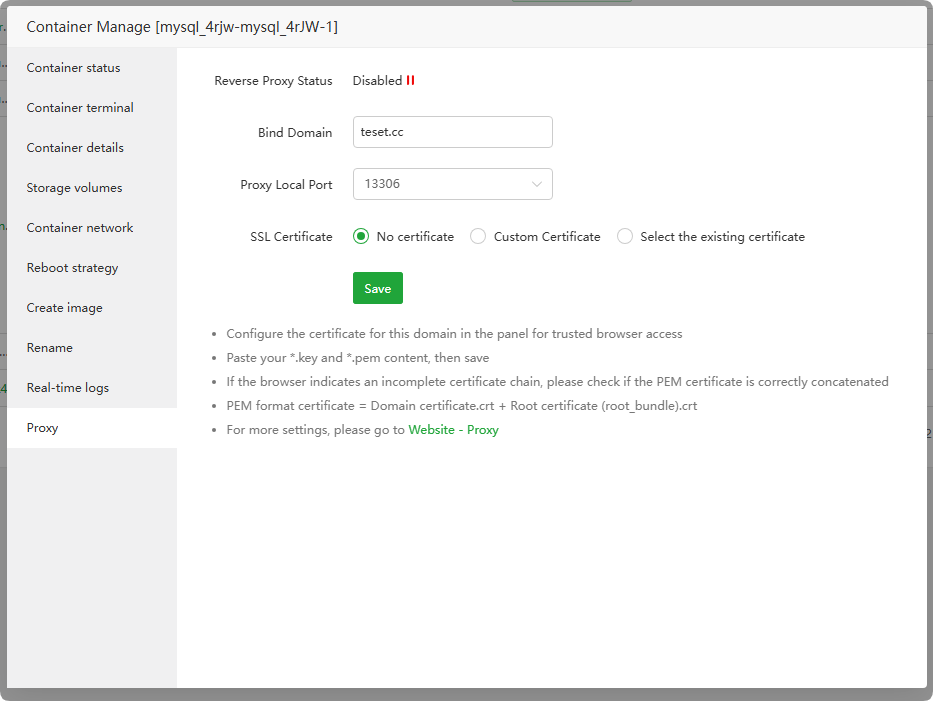Open the Container network tab
The height and width of the screenshot is (701, 933).
point(80,228)
